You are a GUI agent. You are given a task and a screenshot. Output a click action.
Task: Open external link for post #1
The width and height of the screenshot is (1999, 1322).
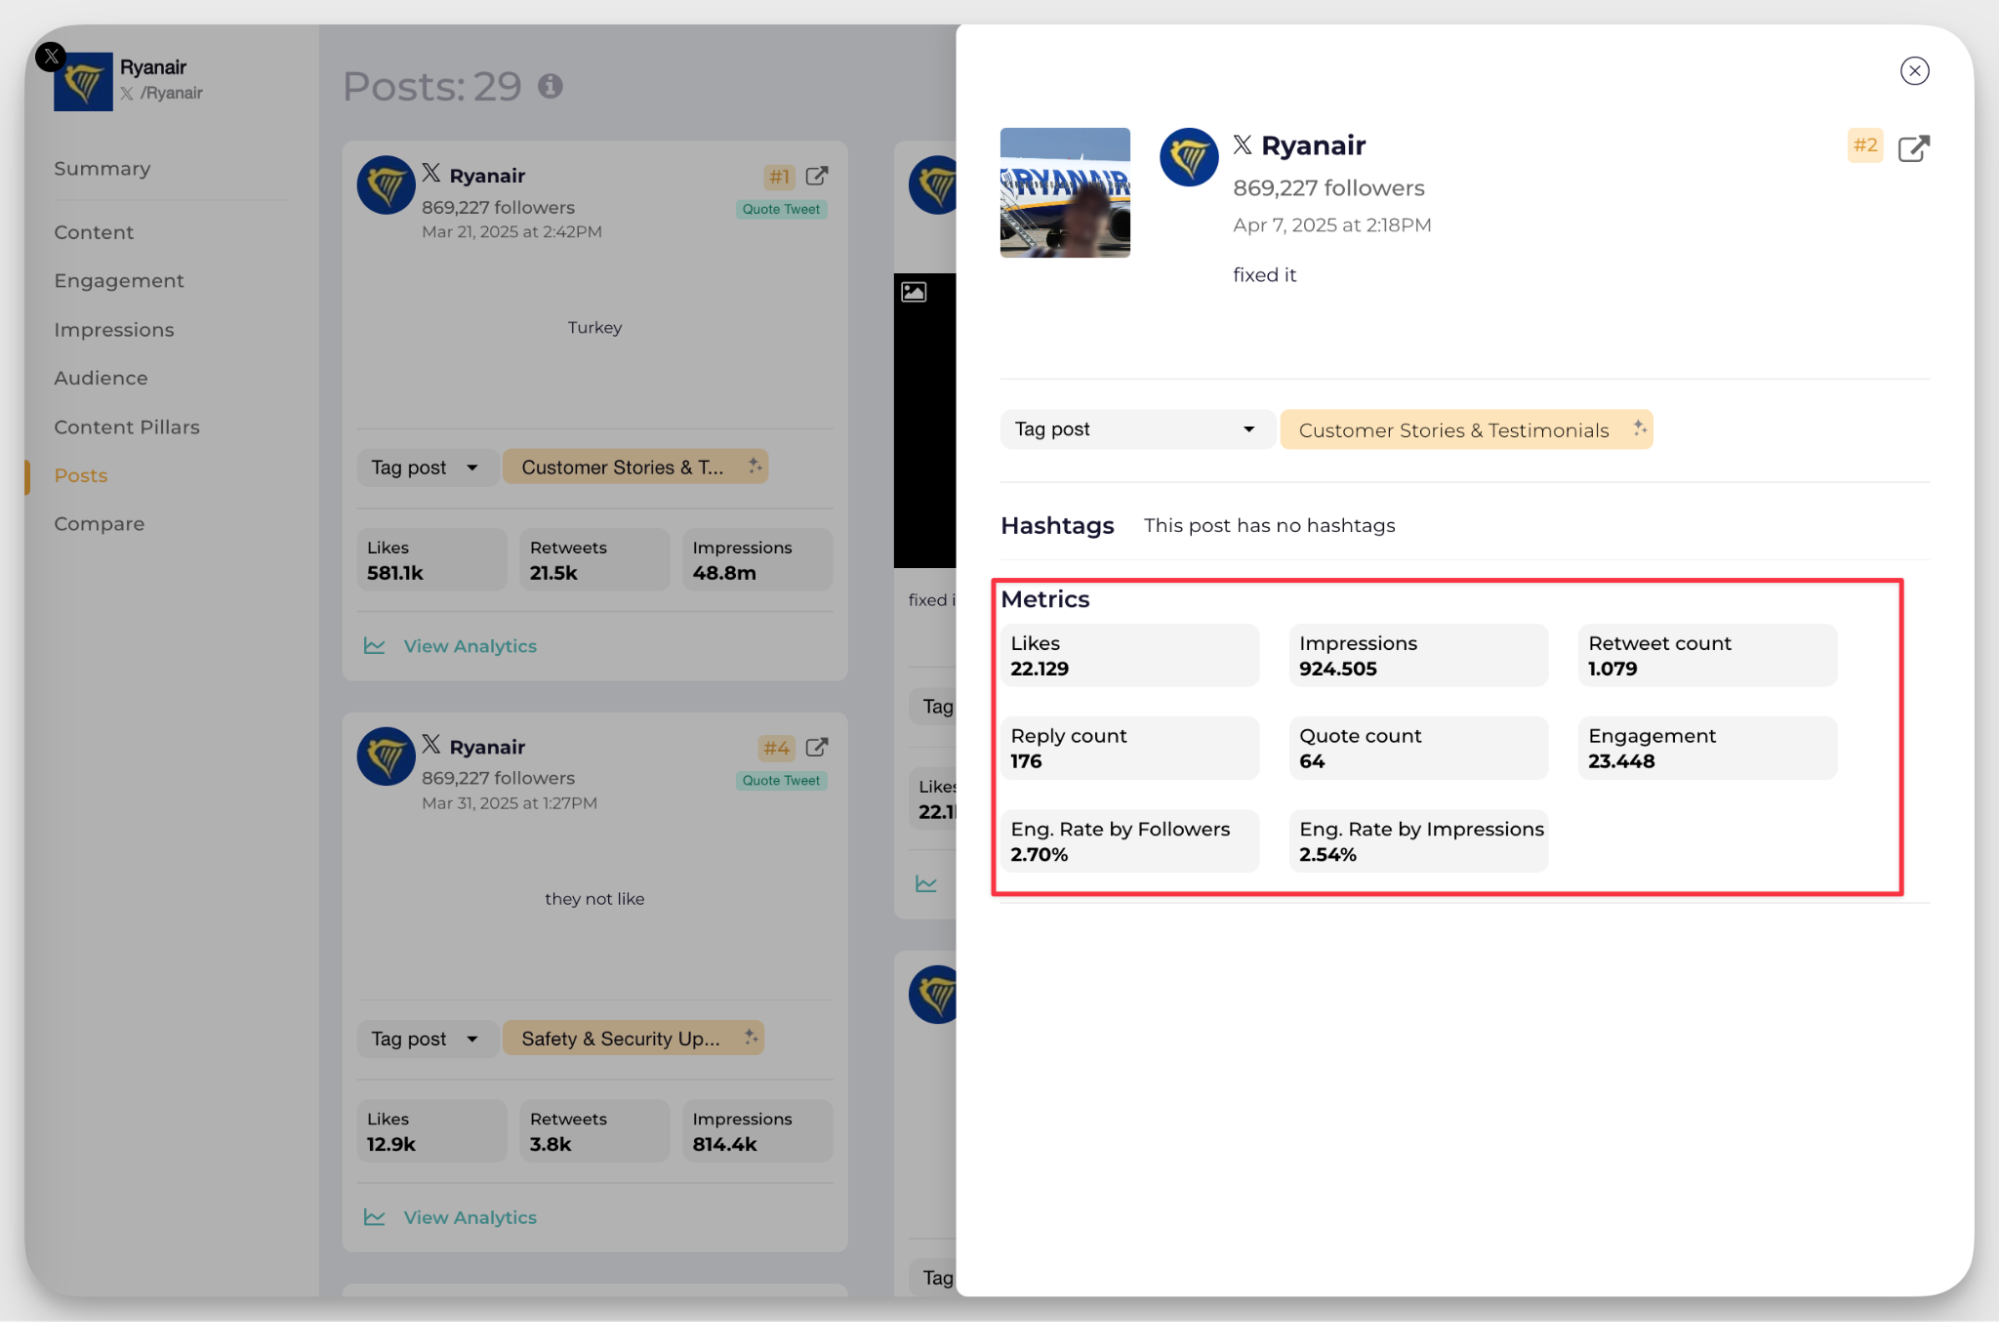click(817, 176)
